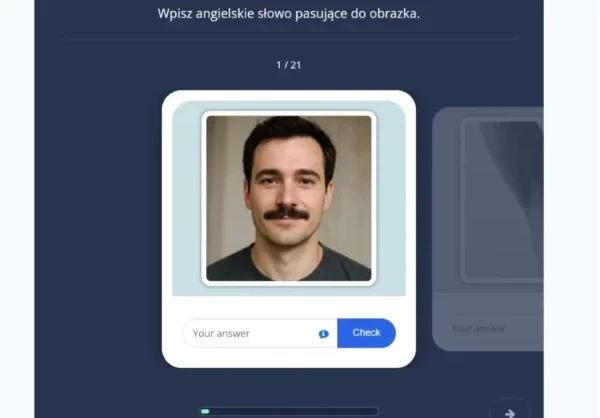
Task: Click the instruction 'Wpisz angielskie słowo pasujące do obrazka.'
Action: click(289, 14)
